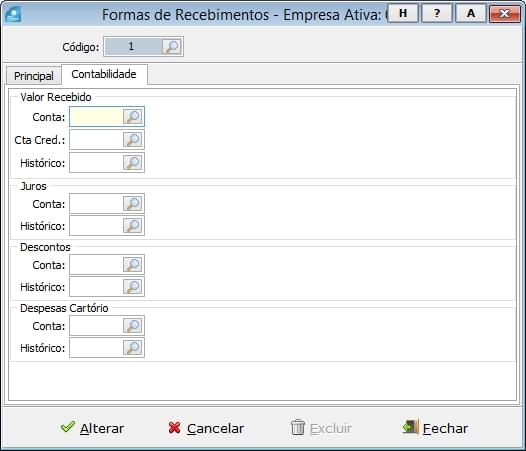The height and width of the screenshot is (451, 526).
Task: Click the H button in title bar
Action: [403, 13]
